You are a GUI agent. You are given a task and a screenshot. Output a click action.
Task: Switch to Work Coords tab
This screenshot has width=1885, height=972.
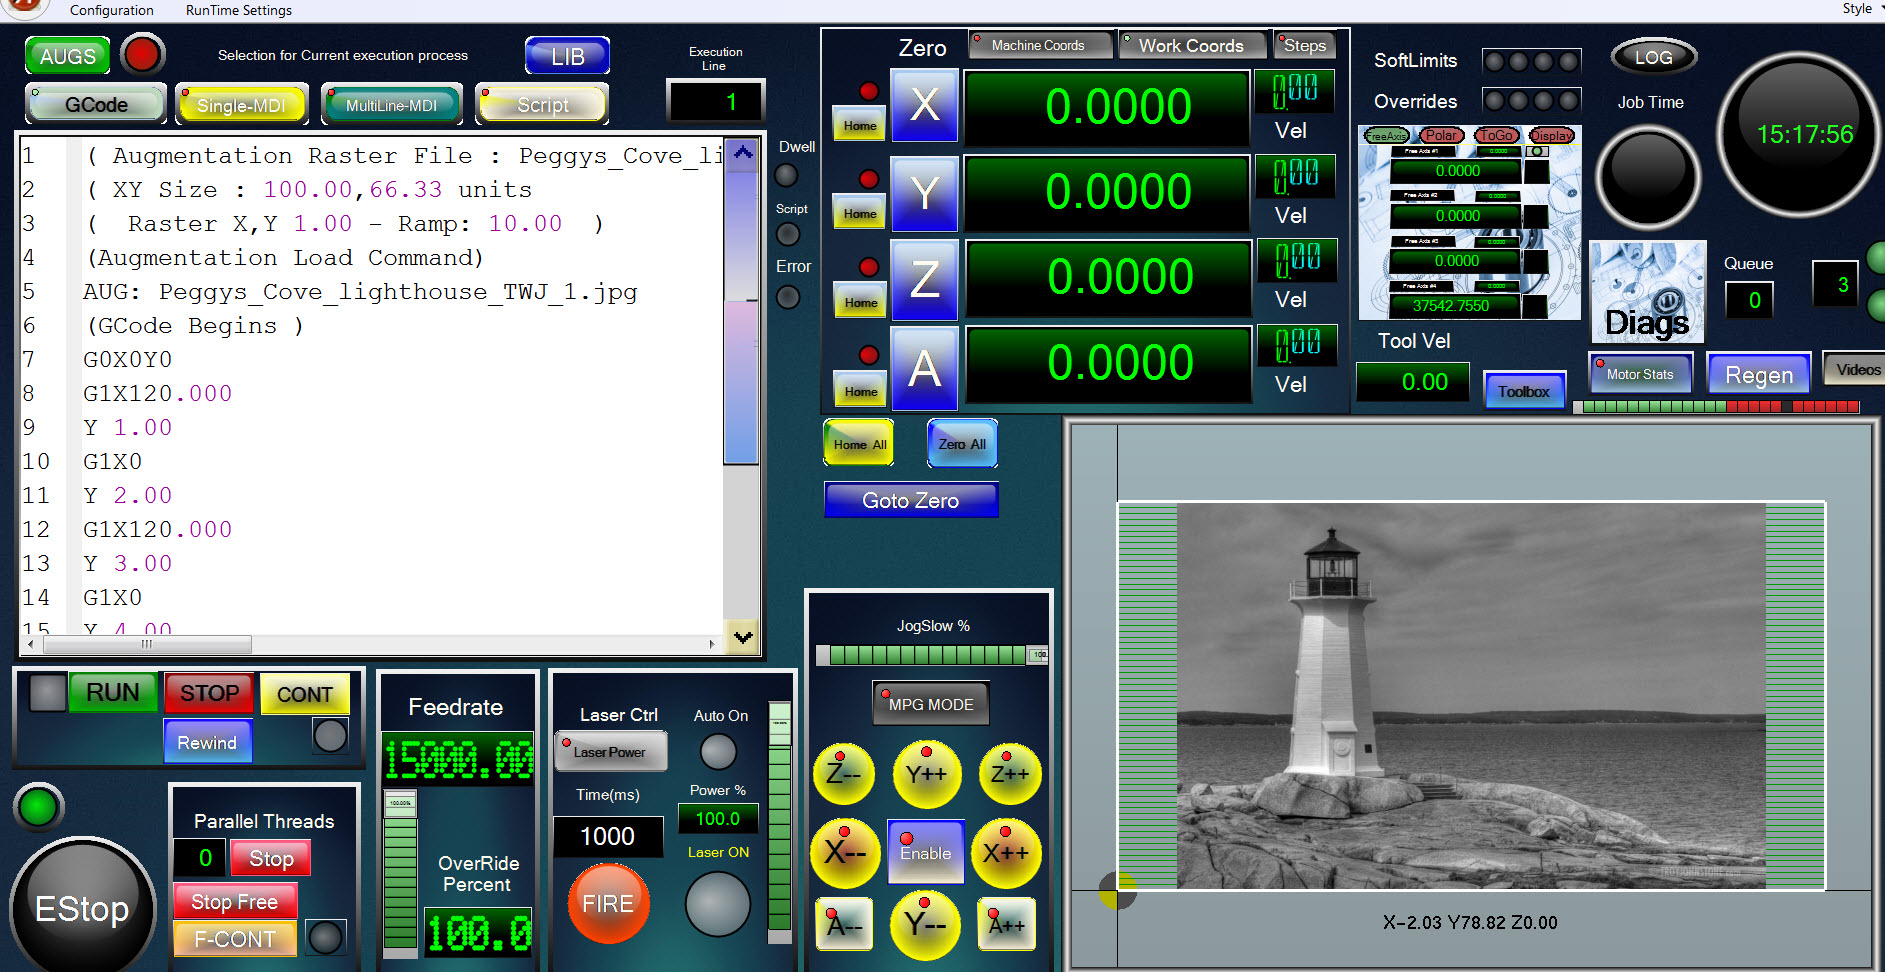(1190, 46)
